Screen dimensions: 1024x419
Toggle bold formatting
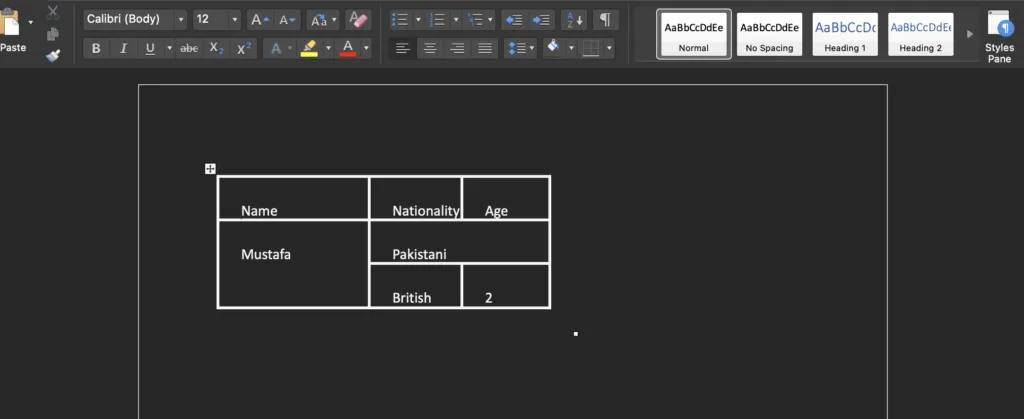coord(96,48)
